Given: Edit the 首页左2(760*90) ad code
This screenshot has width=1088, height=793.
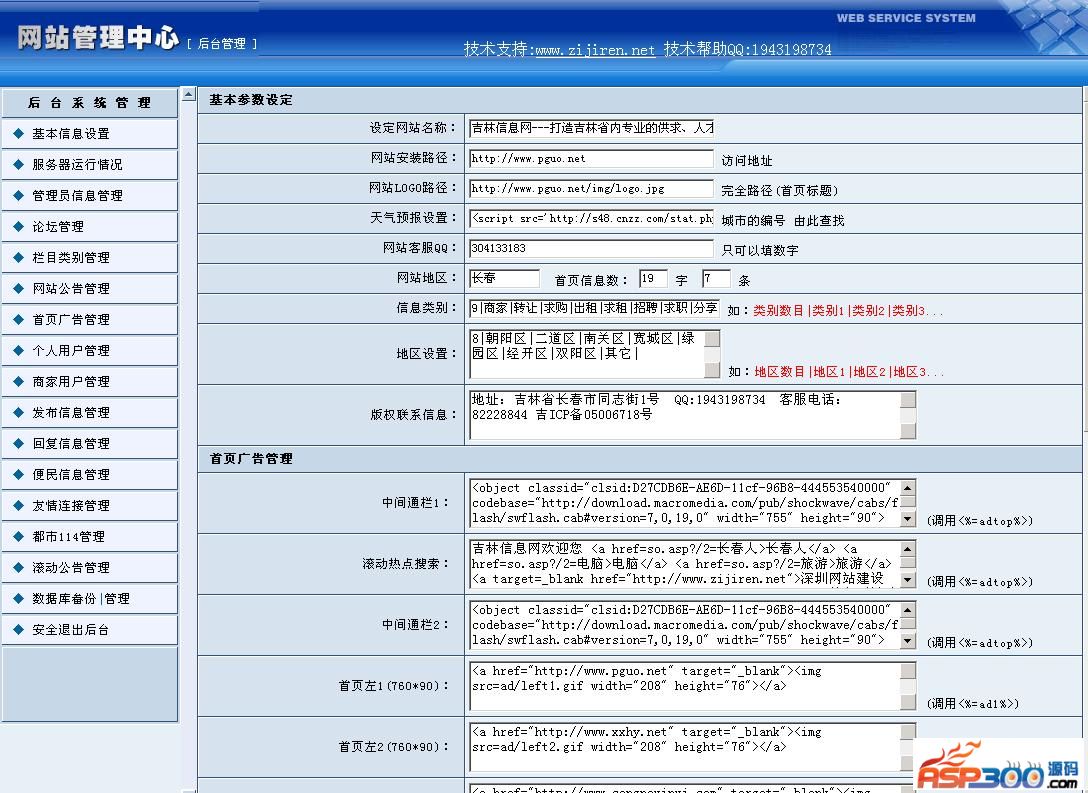Looking at the screenshot, I should (x=685, y=747).
